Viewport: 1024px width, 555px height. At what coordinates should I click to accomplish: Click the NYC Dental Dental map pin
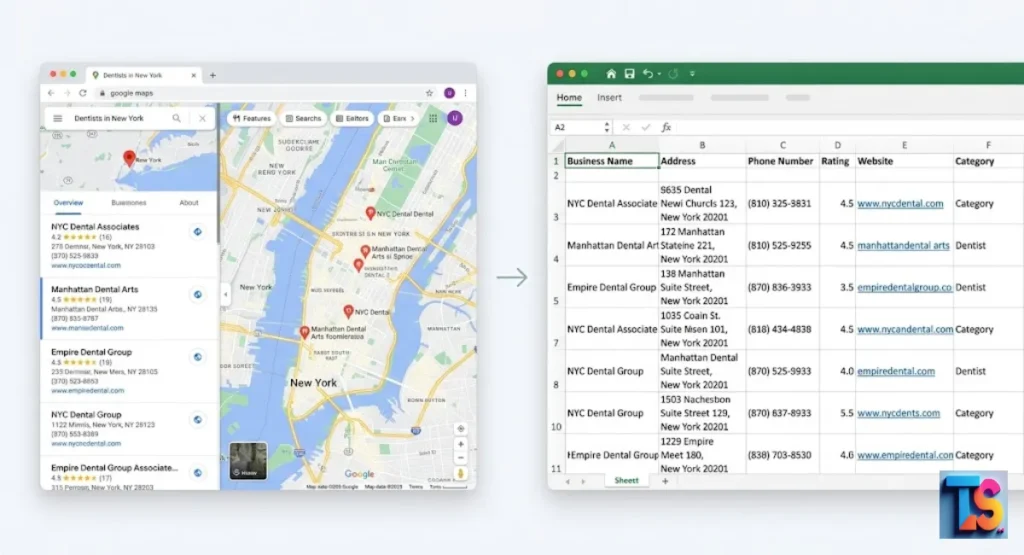pos(370,214)
